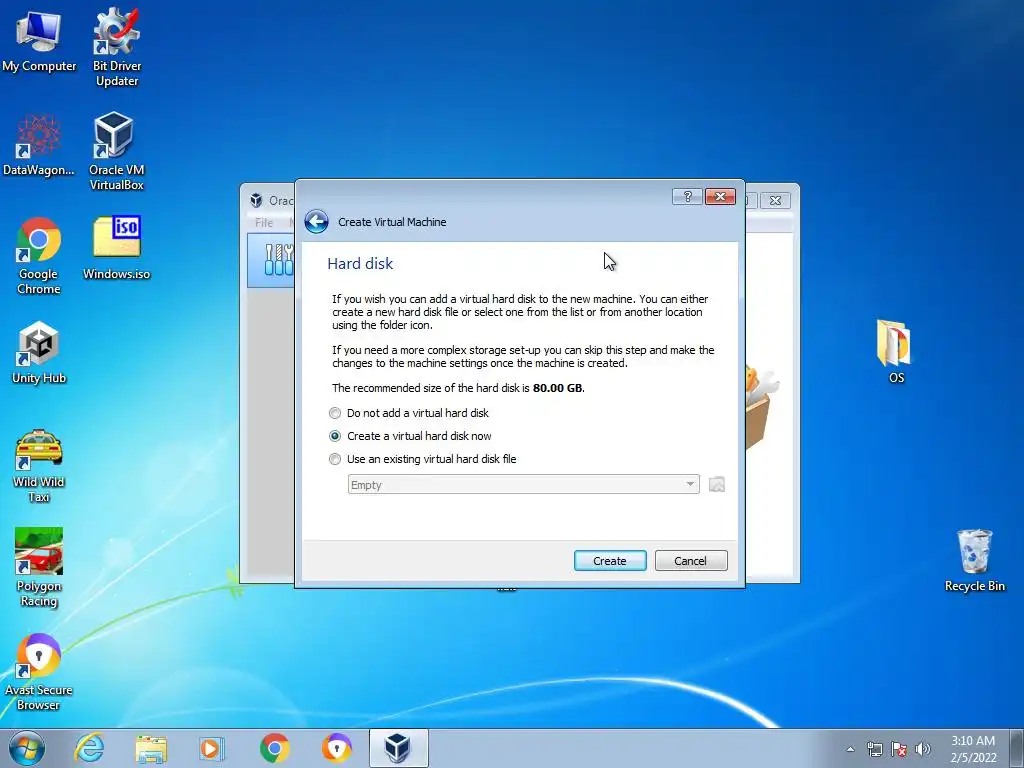
Task: Open the volume speaker icon
Action: (923, 749)
